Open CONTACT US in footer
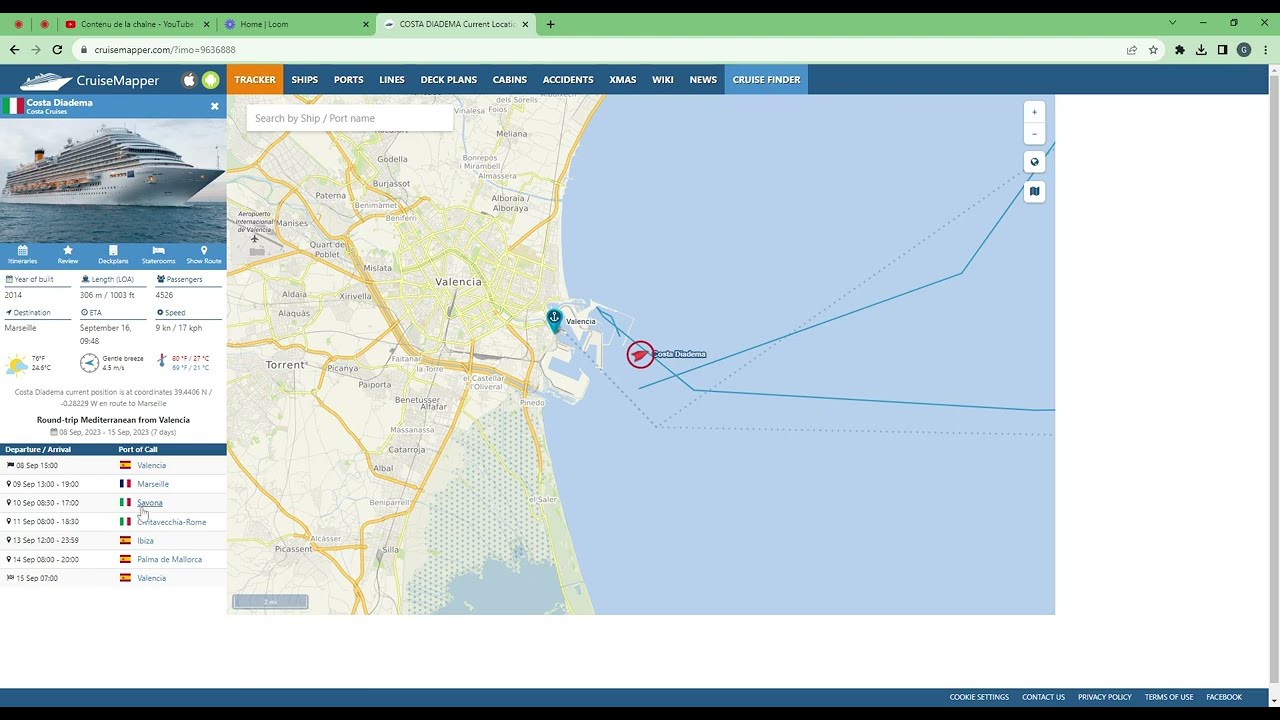The height and width of the screenshot is (720, 1280). coord(1043,697)
